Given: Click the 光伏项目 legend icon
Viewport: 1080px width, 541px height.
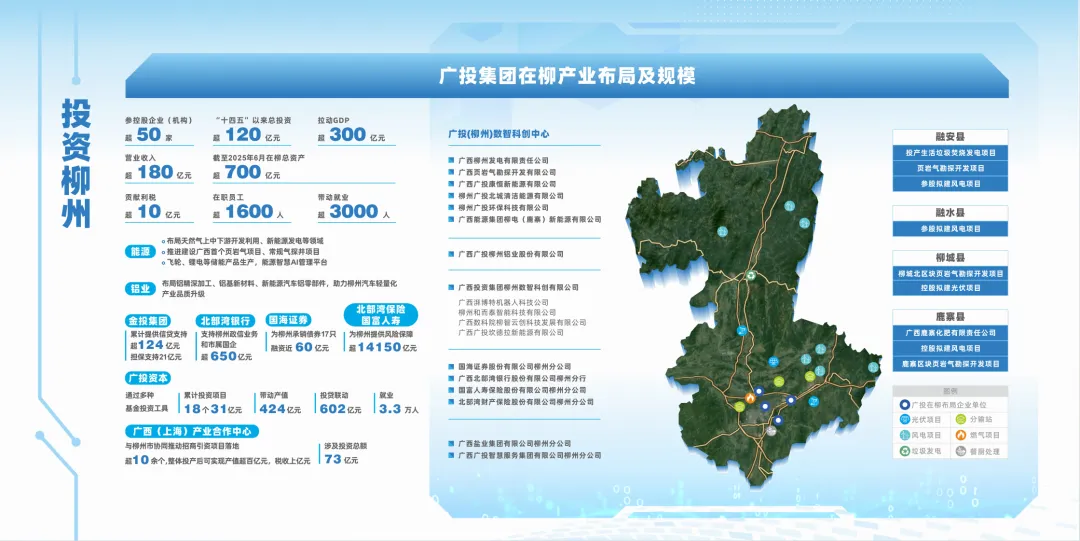Looking at the screenshot, I should [904, 419].
